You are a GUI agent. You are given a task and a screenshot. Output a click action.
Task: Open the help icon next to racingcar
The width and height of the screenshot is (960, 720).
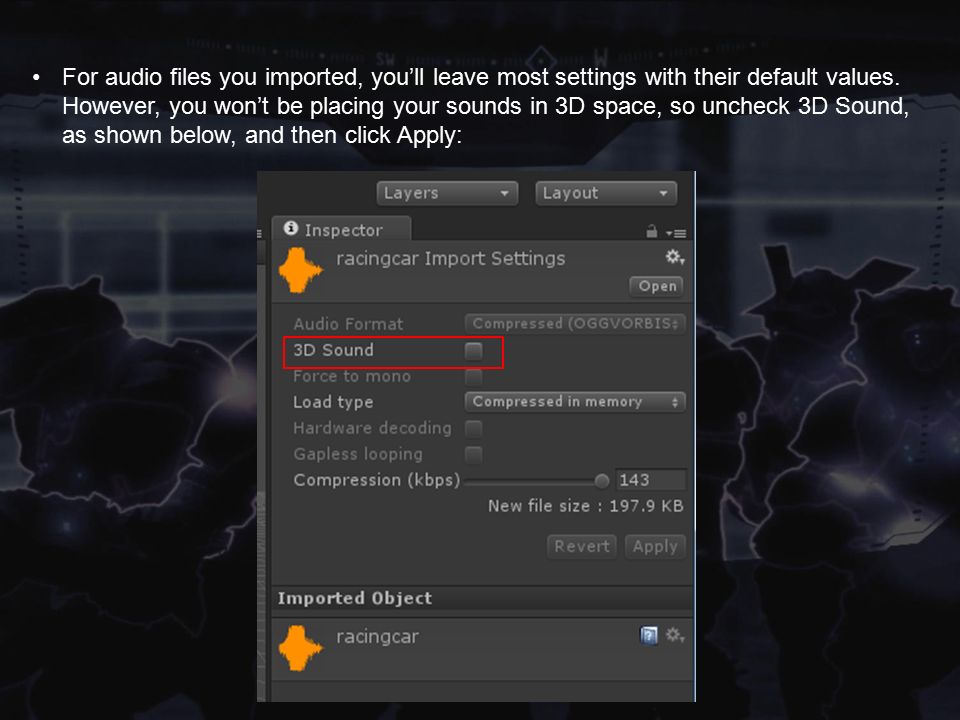tap(648, 636)
